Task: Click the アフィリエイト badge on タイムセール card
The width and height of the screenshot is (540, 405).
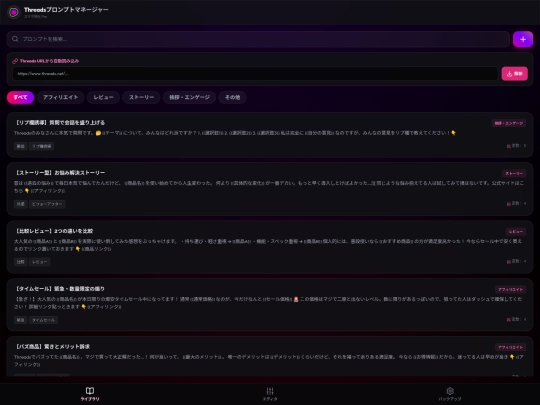Action: pos(510,289)
